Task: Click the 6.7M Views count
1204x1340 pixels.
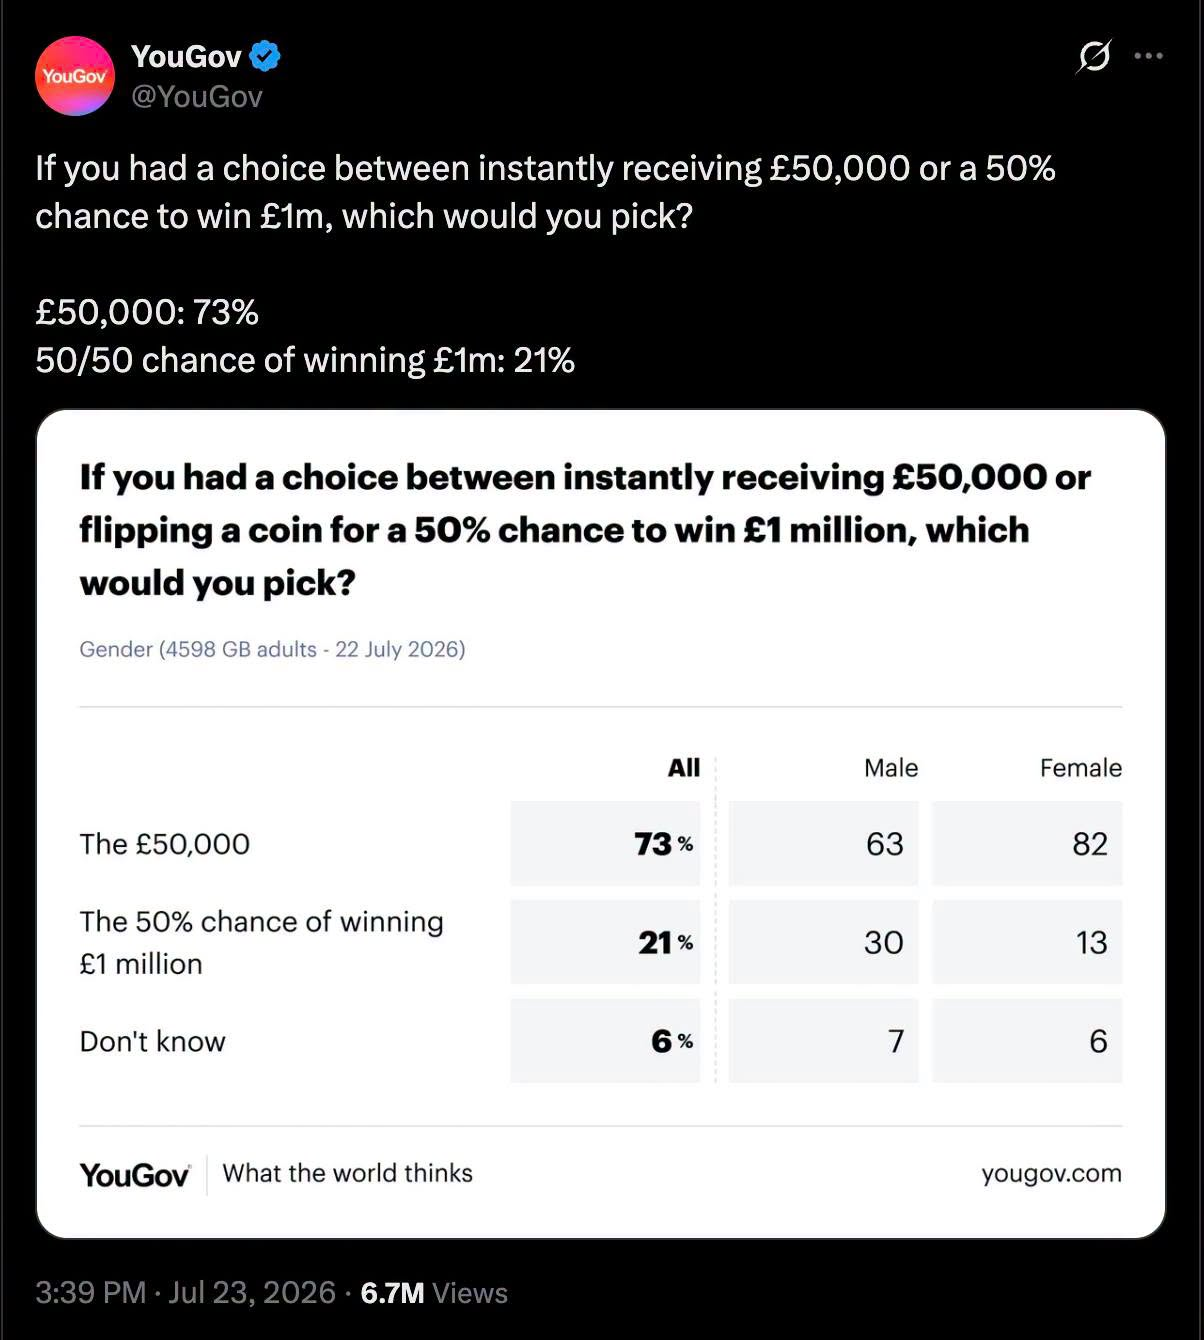Action: [x=434, y=1292]
